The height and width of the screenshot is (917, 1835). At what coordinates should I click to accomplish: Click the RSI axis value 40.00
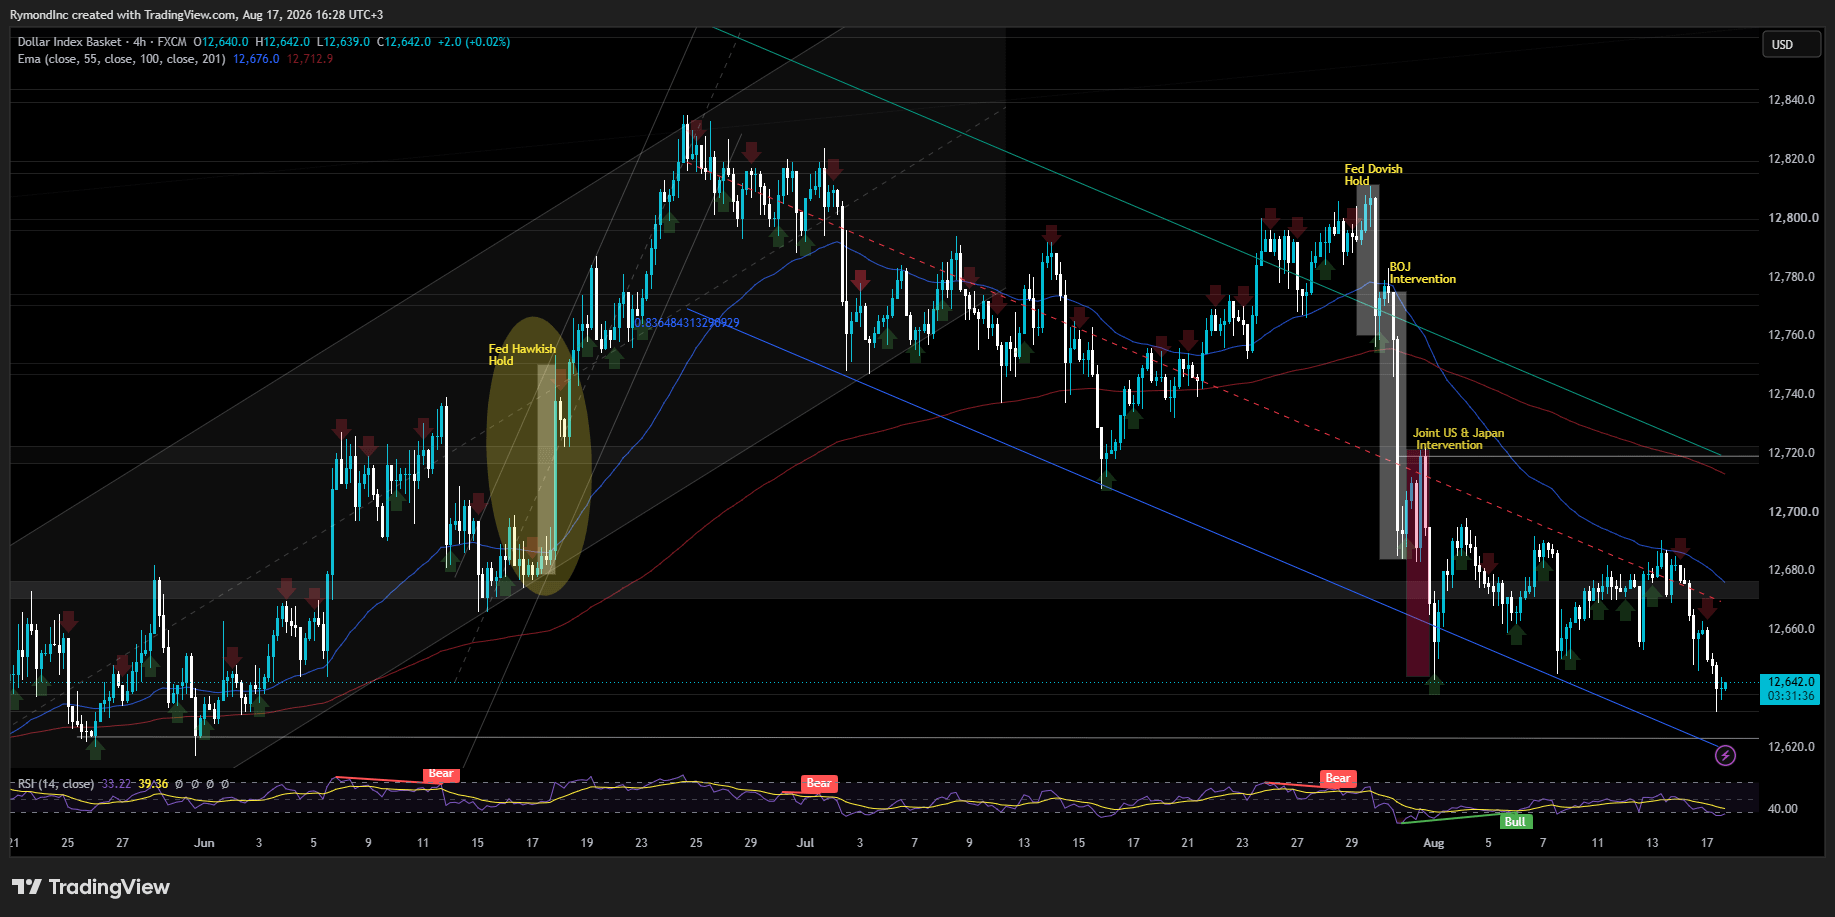[1782, 809]
